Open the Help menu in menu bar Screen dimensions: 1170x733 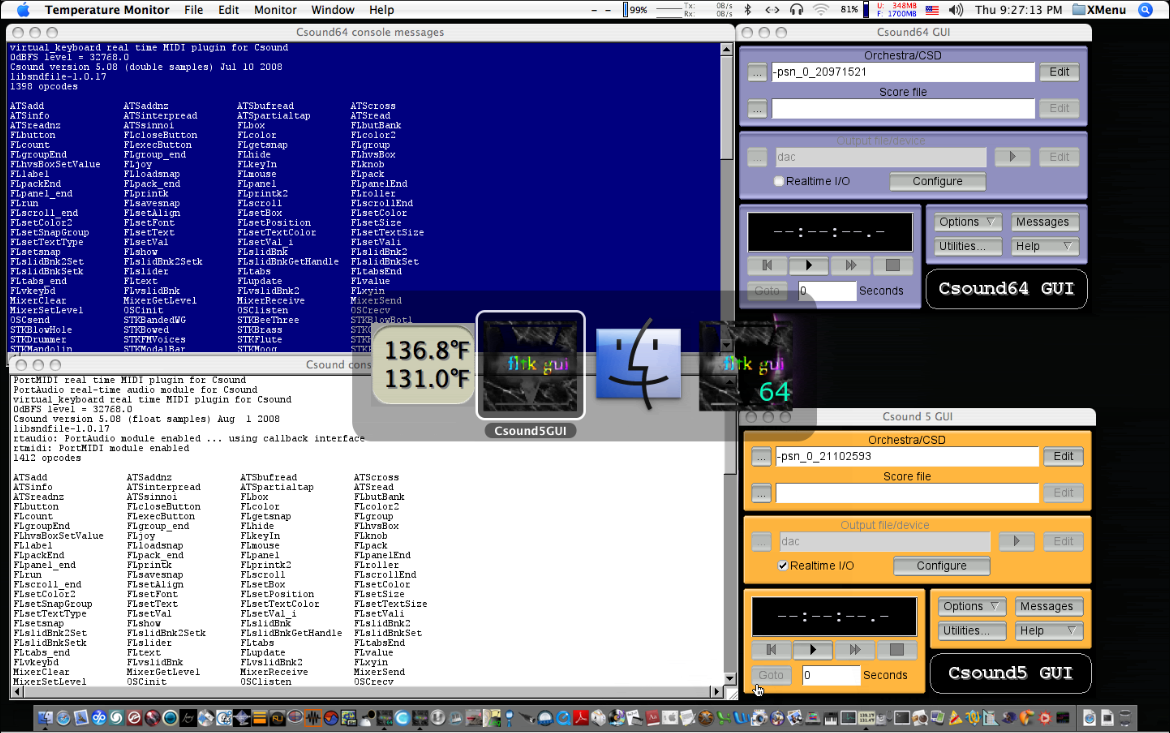(381, 10)
